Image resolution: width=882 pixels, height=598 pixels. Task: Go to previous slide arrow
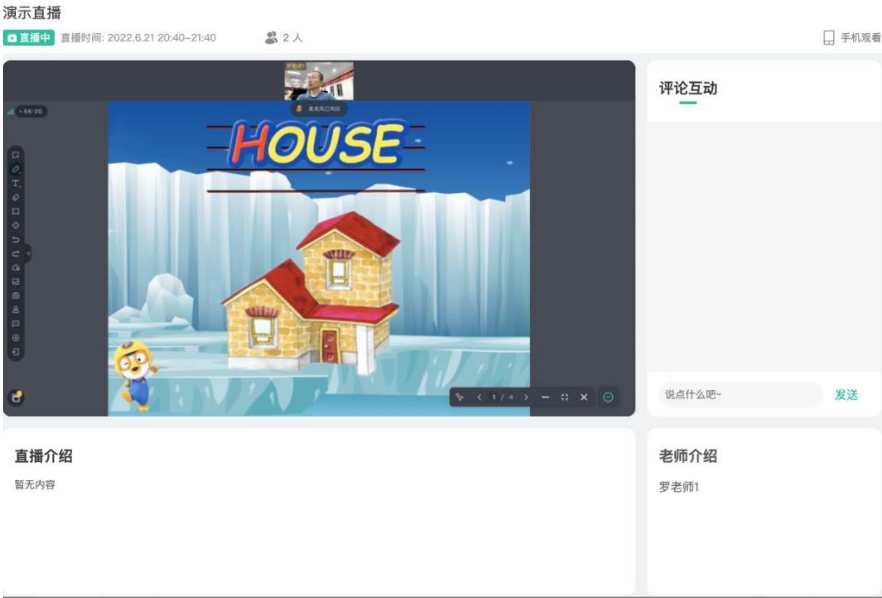[479, 397]
